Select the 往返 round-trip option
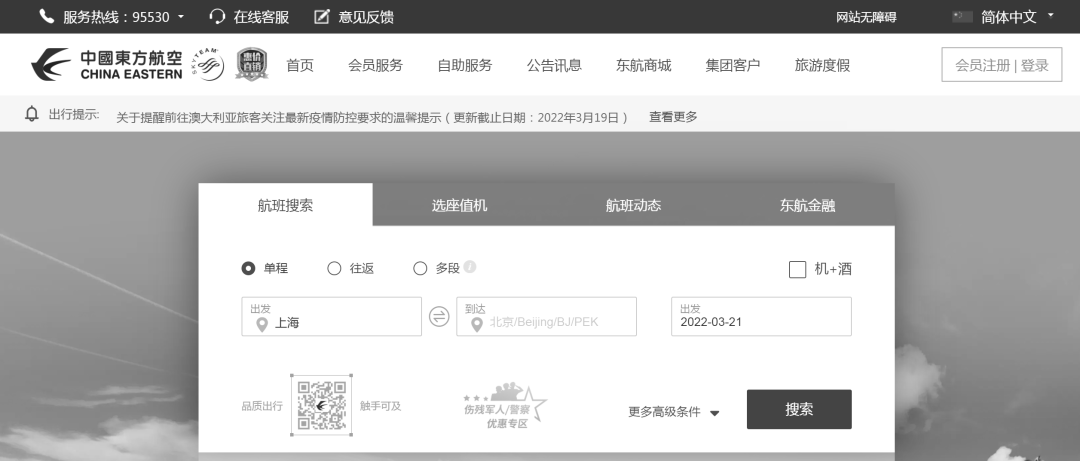This screenshot has width=1080, height=461. point(335,268)
